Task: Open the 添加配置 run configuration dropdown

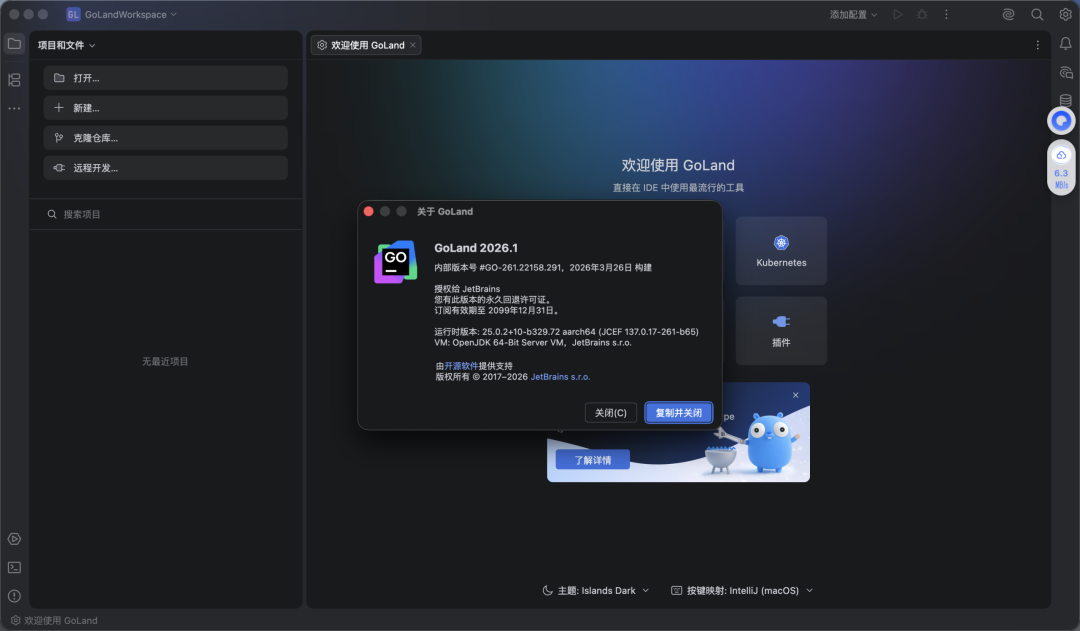Action: 853,14
